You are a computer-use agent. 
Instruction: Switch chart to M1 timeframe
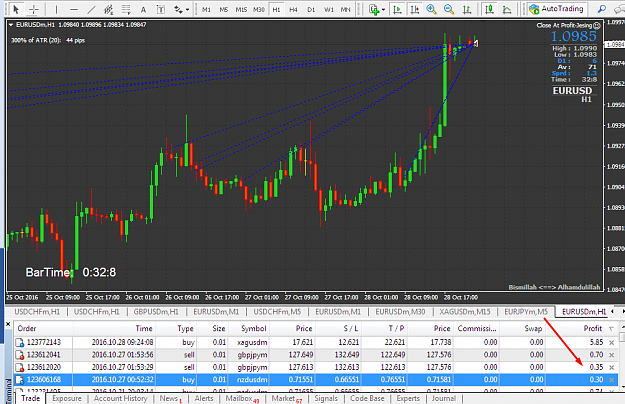tap(206, 9)
